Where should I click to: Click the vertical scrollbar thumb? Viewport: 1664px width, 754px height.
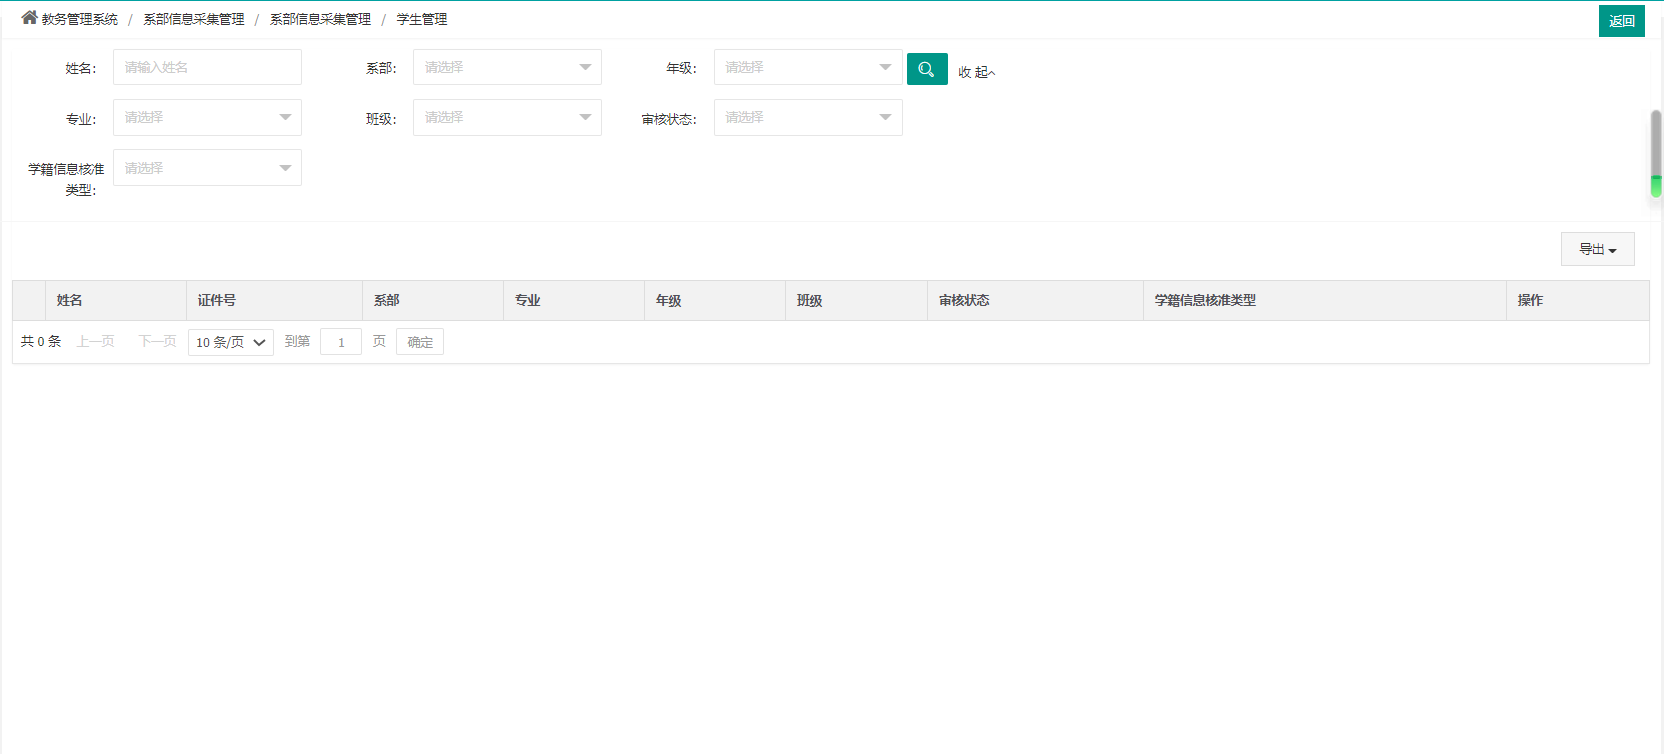tap(1655, 152)
